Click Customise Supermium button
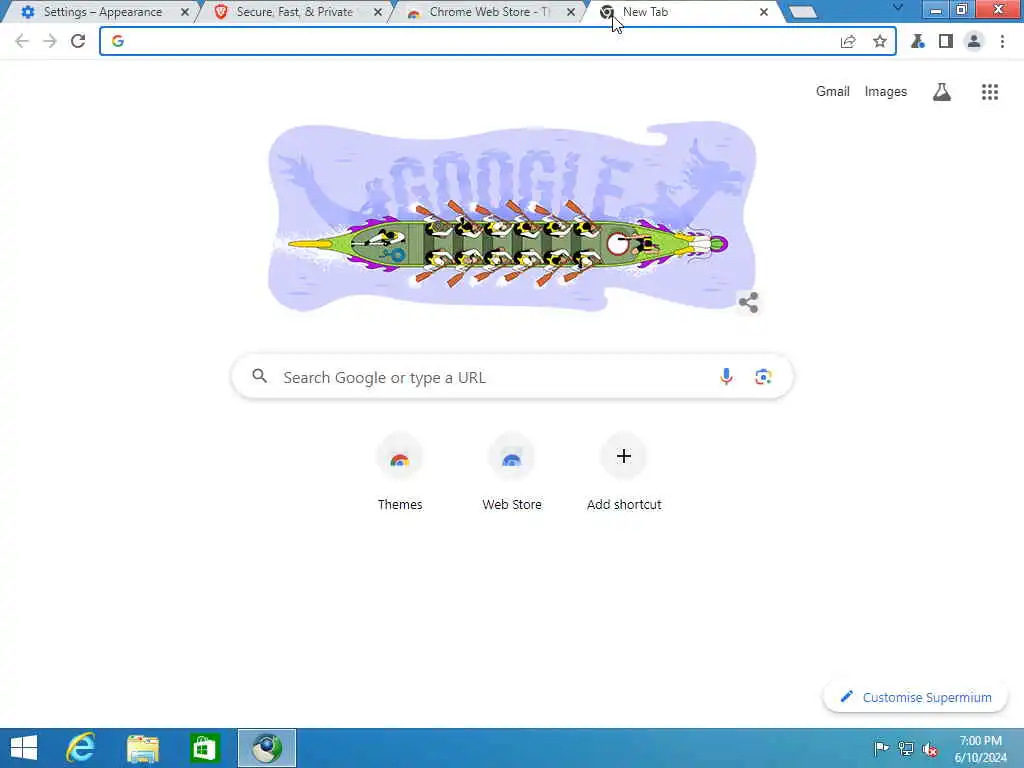1024x768 pixels. 916,697
